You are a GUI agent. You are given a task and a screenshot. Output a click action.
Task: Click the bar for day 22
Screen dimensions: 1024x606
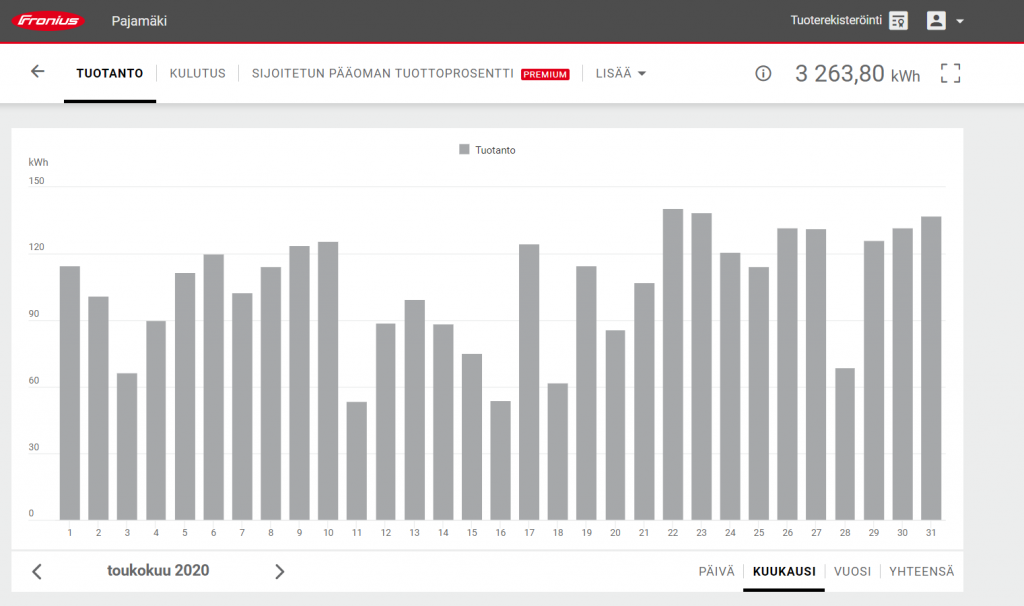673,365
